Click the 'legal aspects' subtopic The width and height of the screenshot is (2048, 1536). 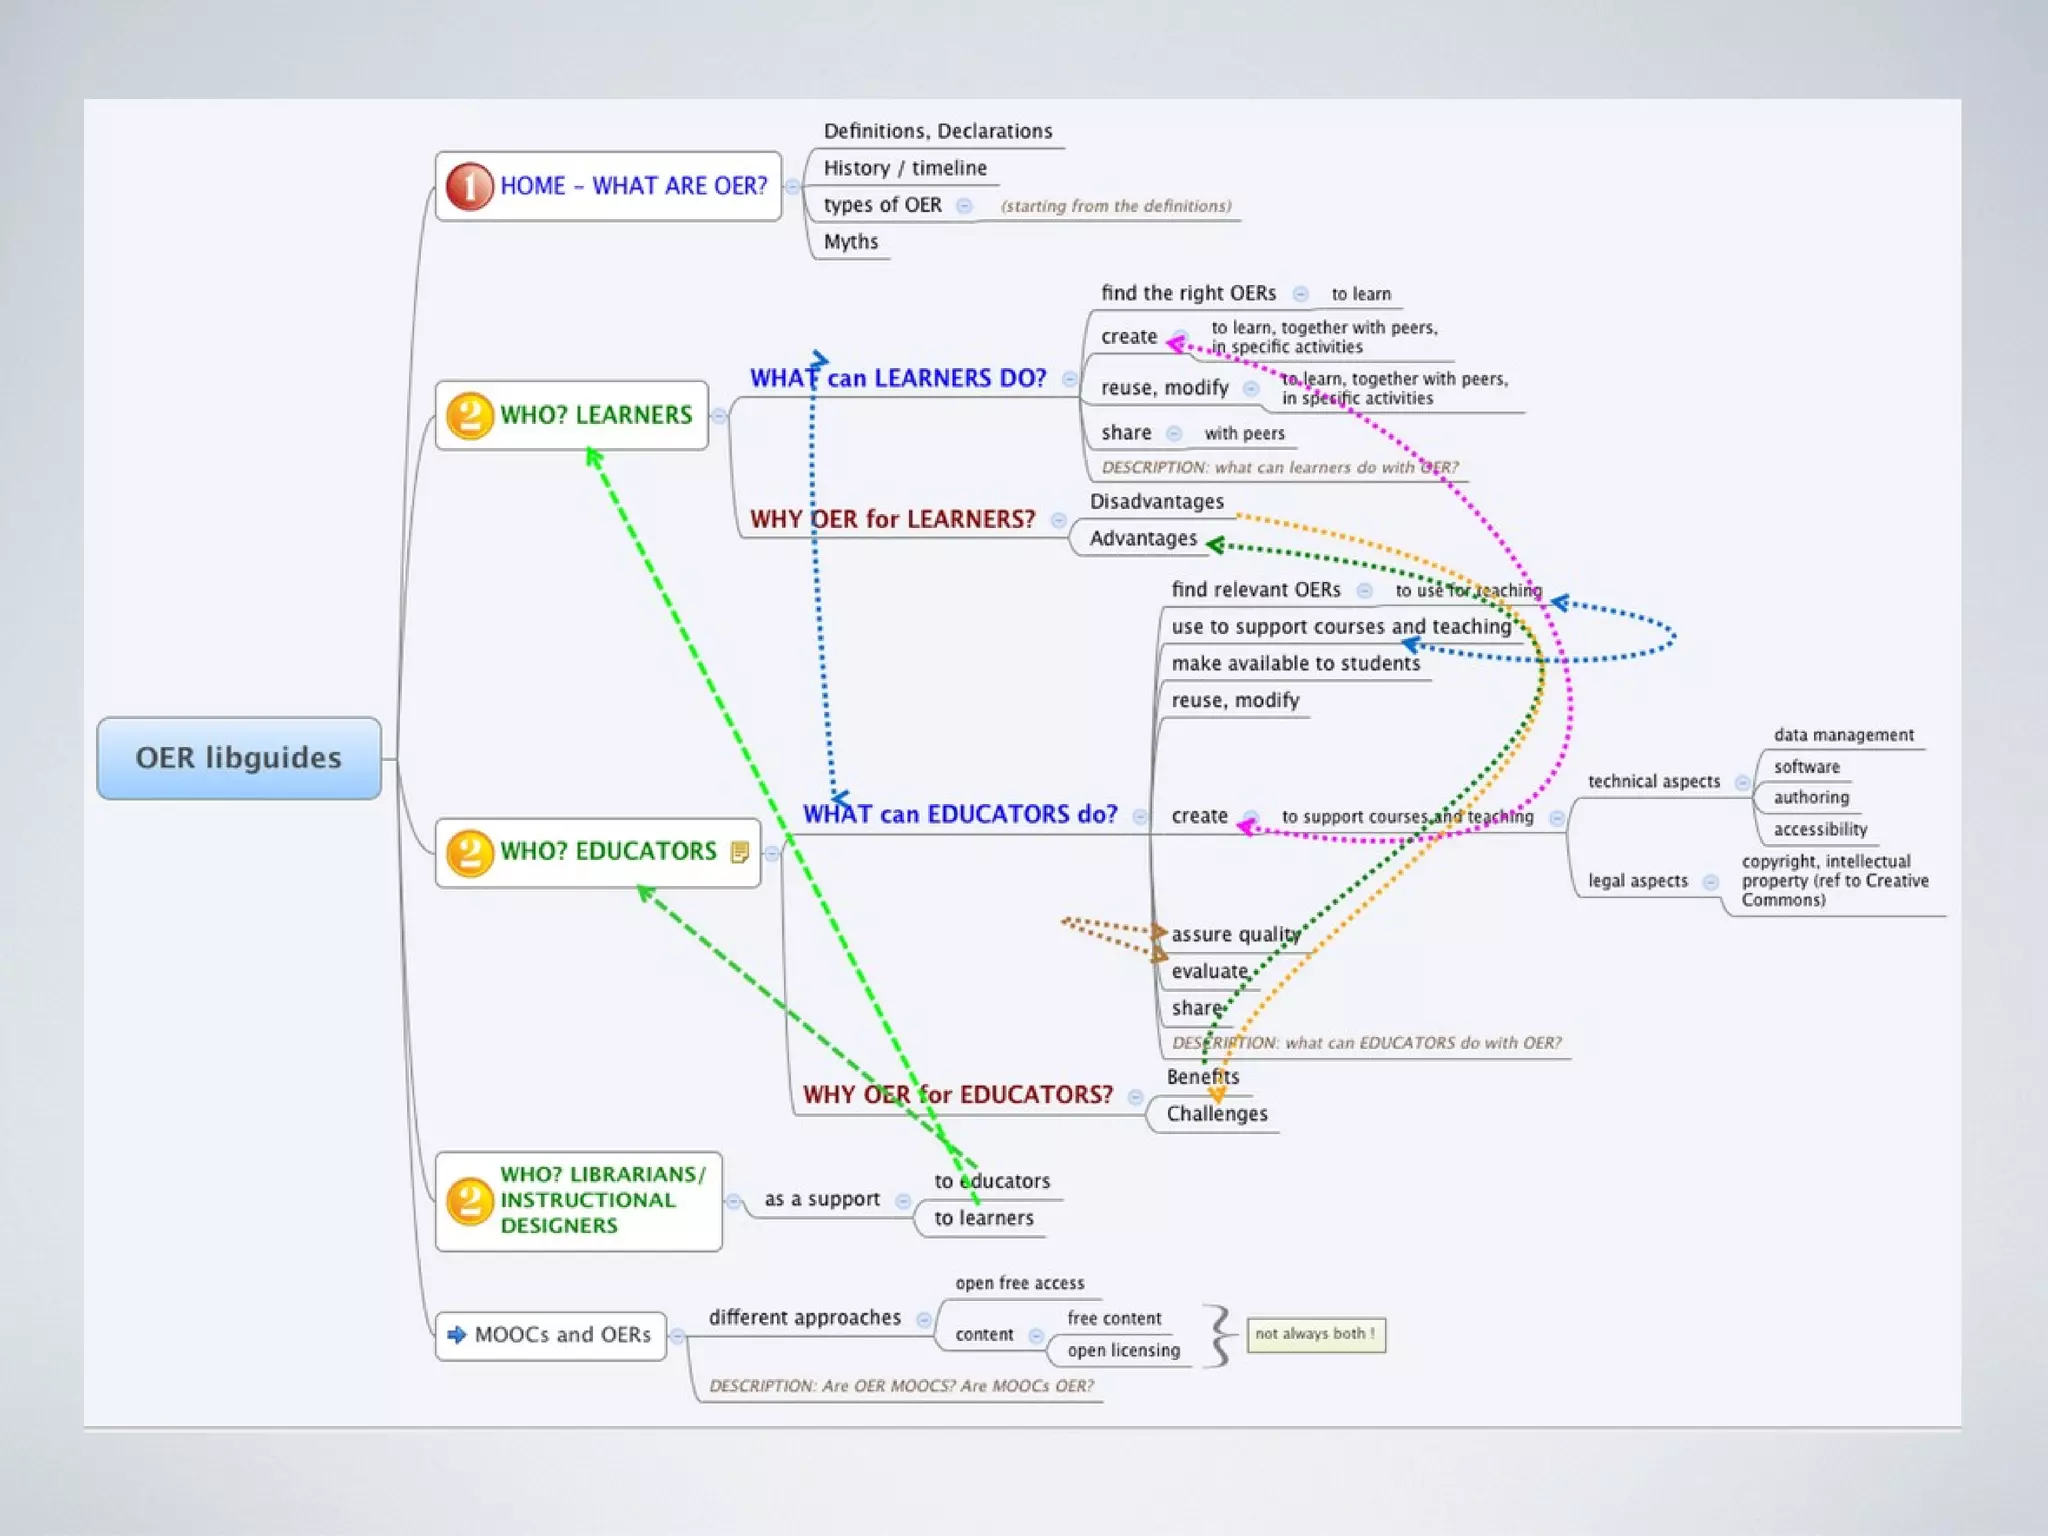pyautogui.click(x=1637, y=881)
